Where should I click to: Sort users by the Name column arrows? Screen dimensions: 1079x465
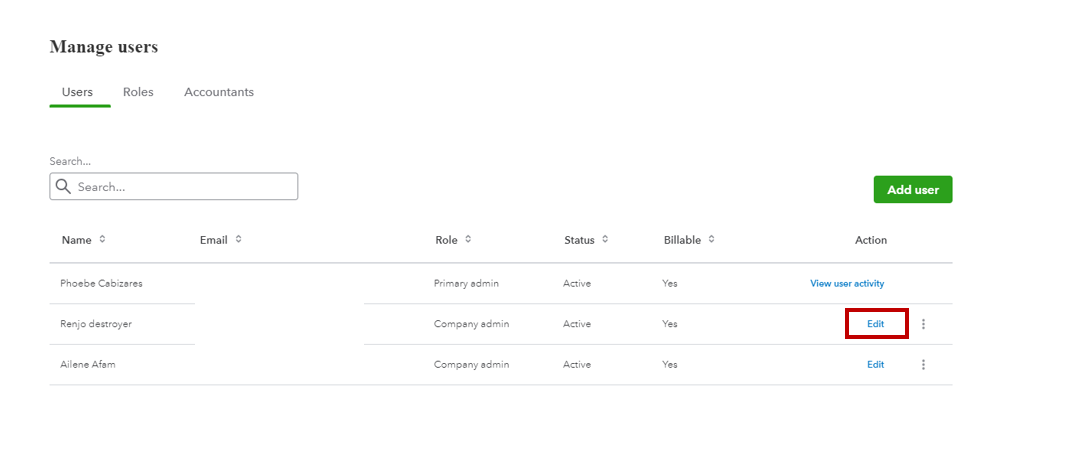102,240
